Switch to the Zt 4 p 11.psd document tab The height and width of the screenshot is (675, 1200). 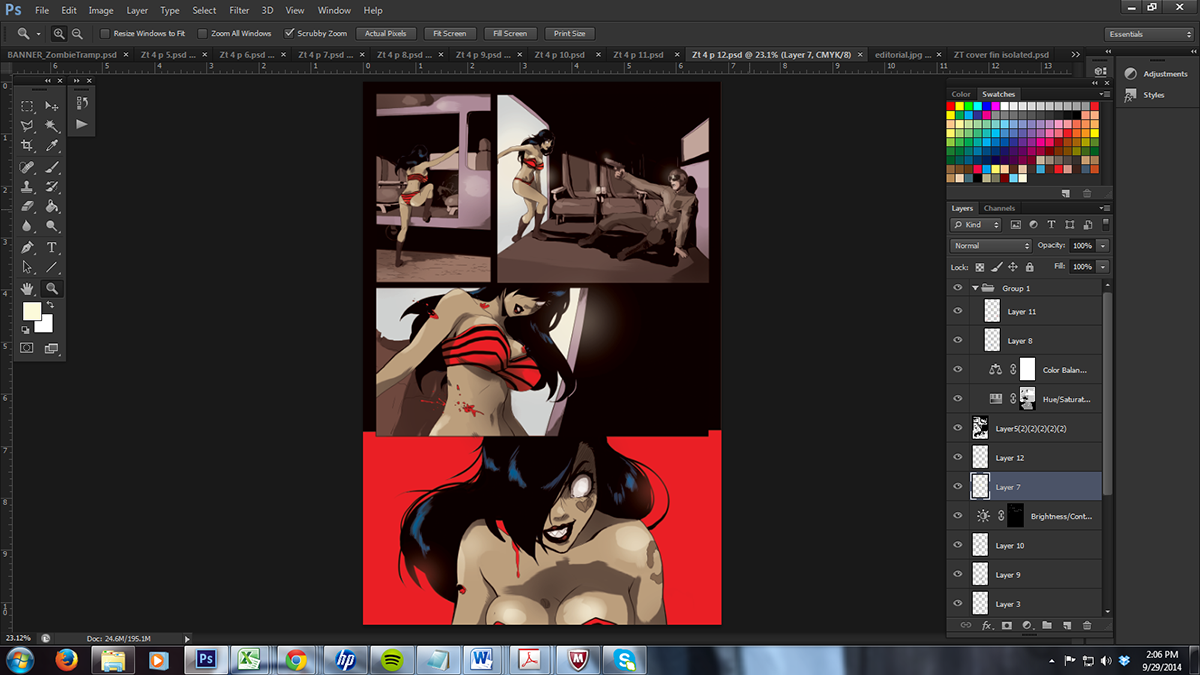tap(639, 55)
